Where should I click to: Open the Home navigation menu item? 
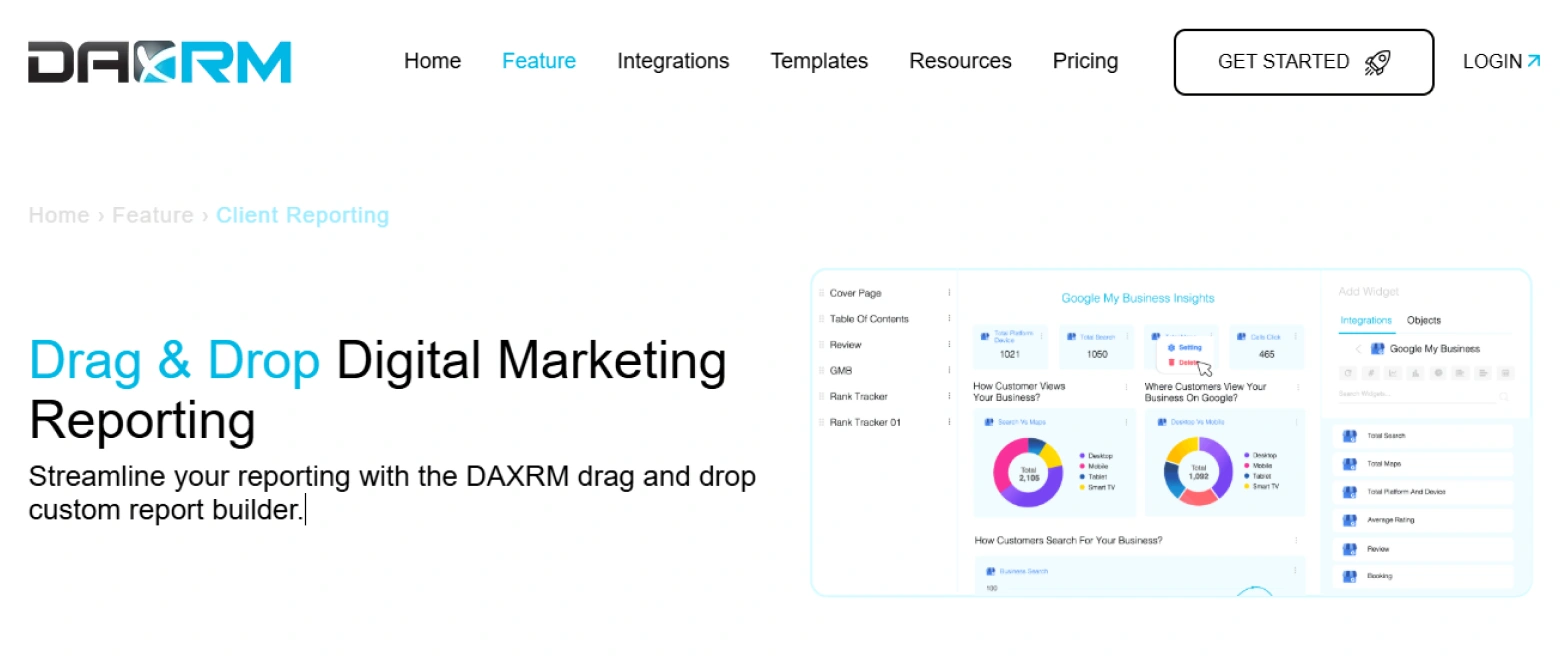(432, 61)
